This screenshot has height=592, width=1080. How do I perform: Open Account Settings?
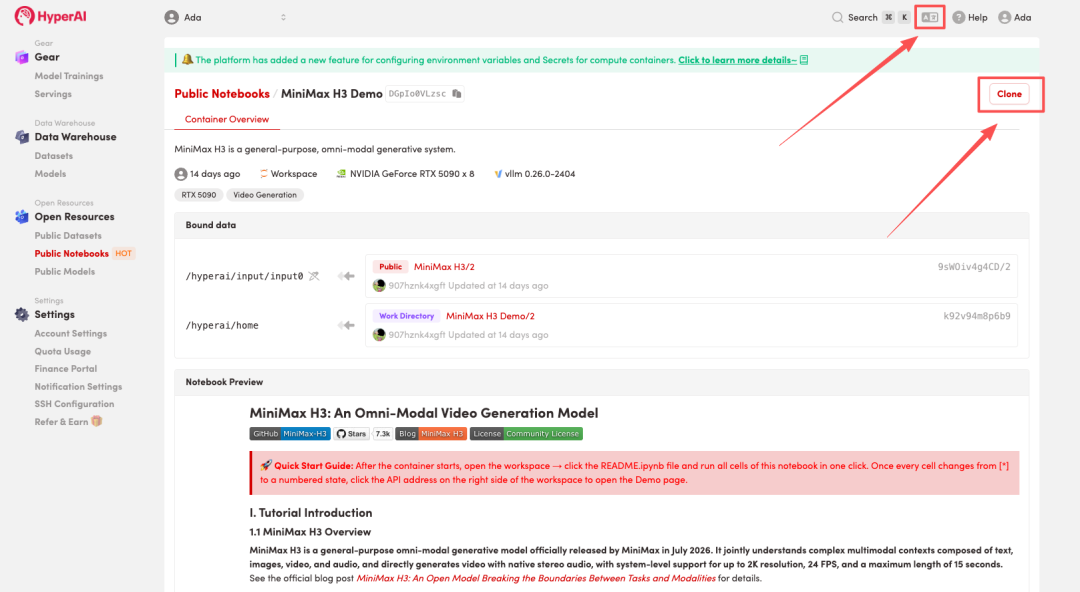point(71,334)
